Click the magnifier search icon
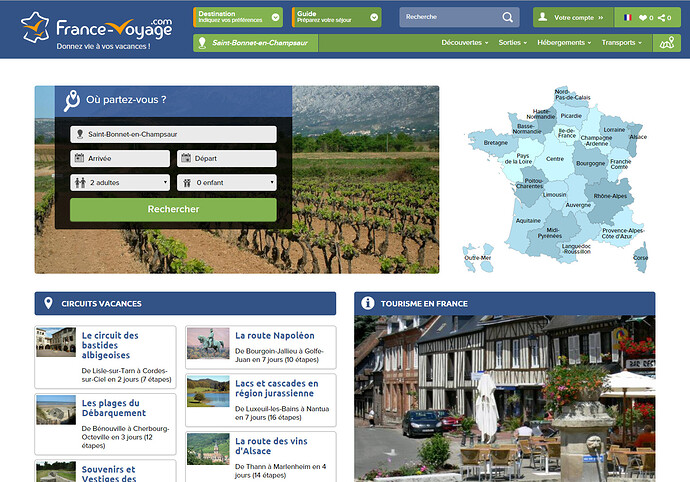The width and height of the screenshot is (690, 482). tap(507, 17)
